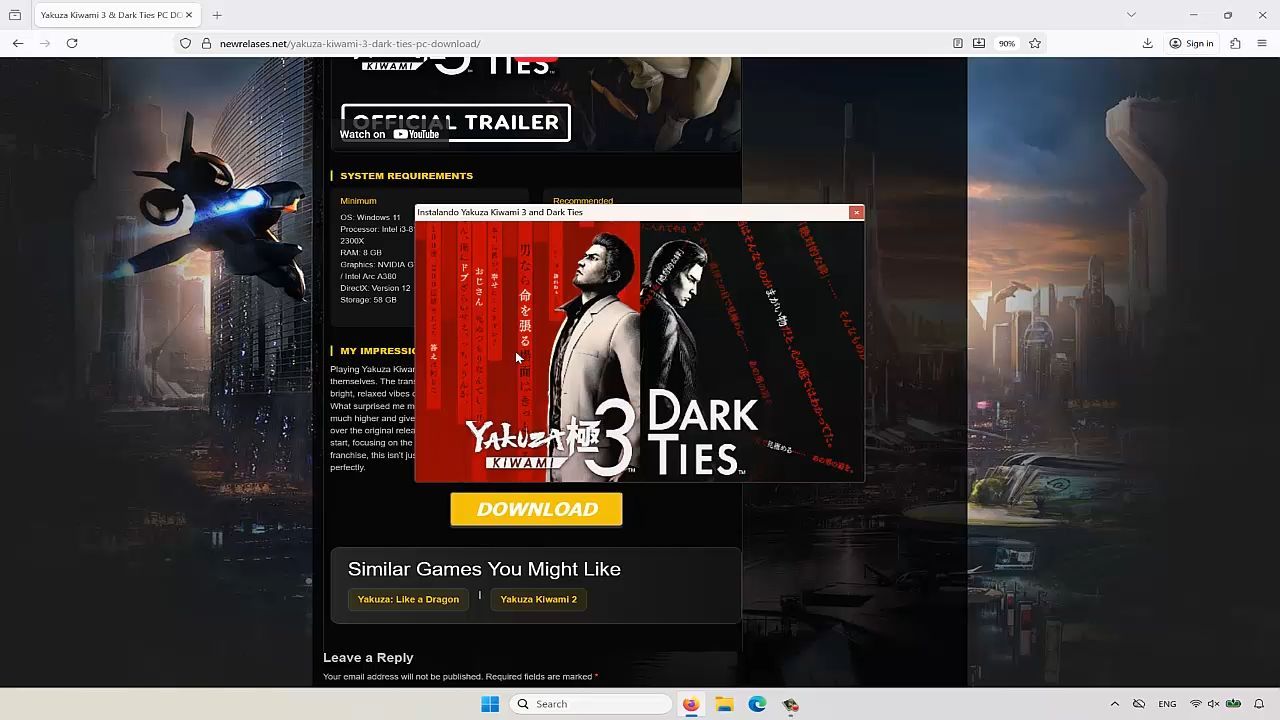1280x720 pixels.
Task: Click the site padlock security icon
Action: tap(206, 43)
